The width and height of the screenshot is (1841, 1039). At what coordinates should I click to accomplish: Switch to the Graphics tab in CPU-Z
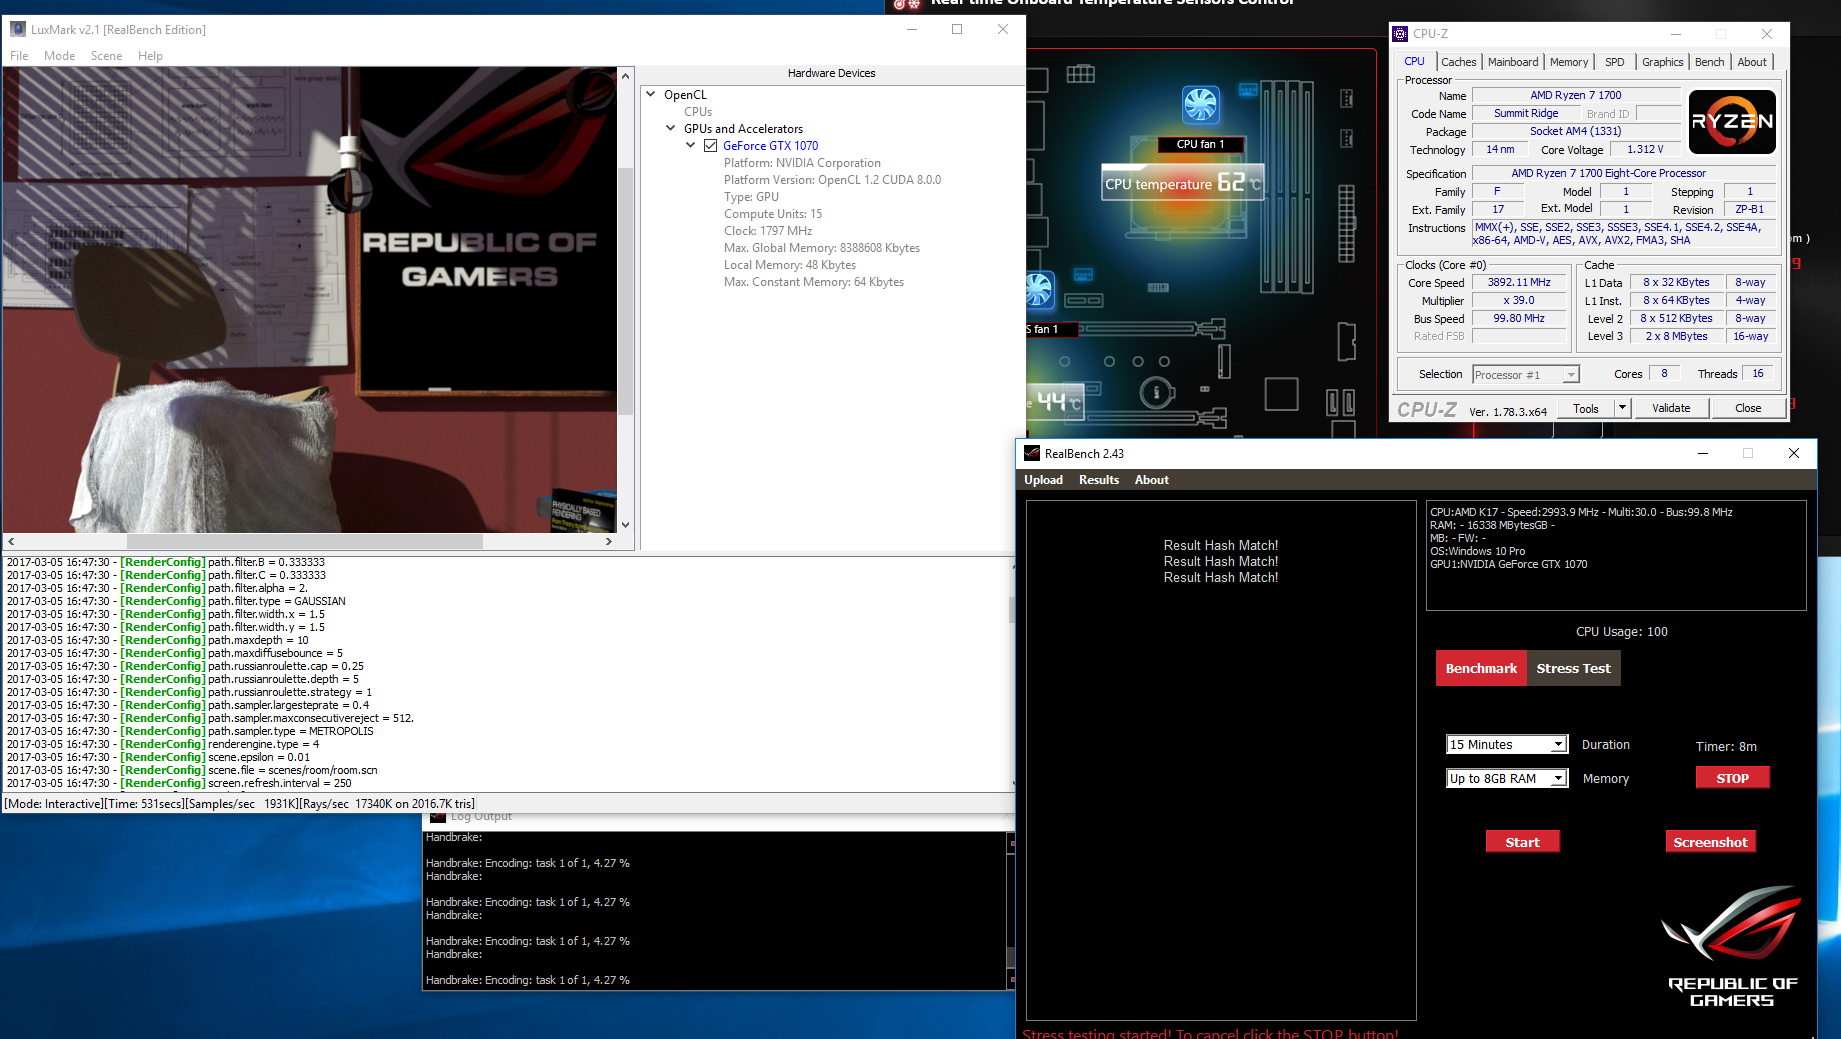(x=1662, y=62)
